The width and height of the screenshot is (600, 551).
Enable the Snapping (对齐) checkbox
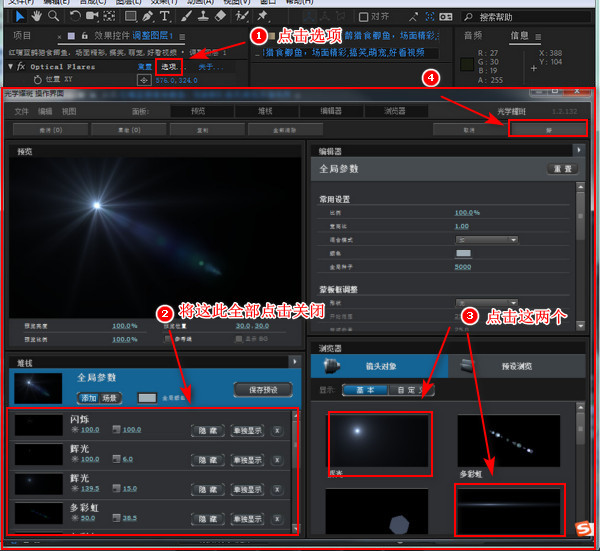[x=363, y=17]
